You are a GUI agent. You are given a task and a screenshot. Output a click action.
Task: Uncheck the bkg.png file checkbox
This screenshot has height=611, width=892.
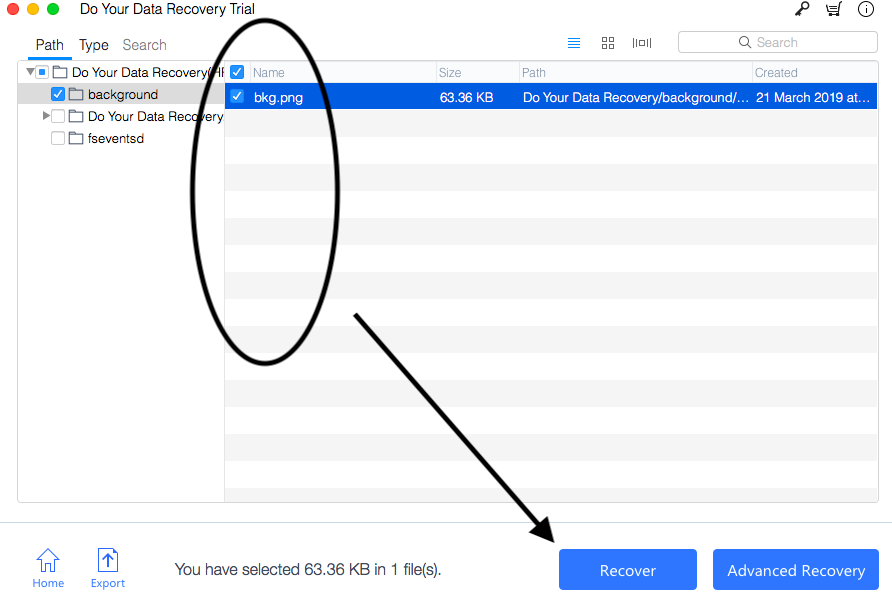(x=237, y=97)
